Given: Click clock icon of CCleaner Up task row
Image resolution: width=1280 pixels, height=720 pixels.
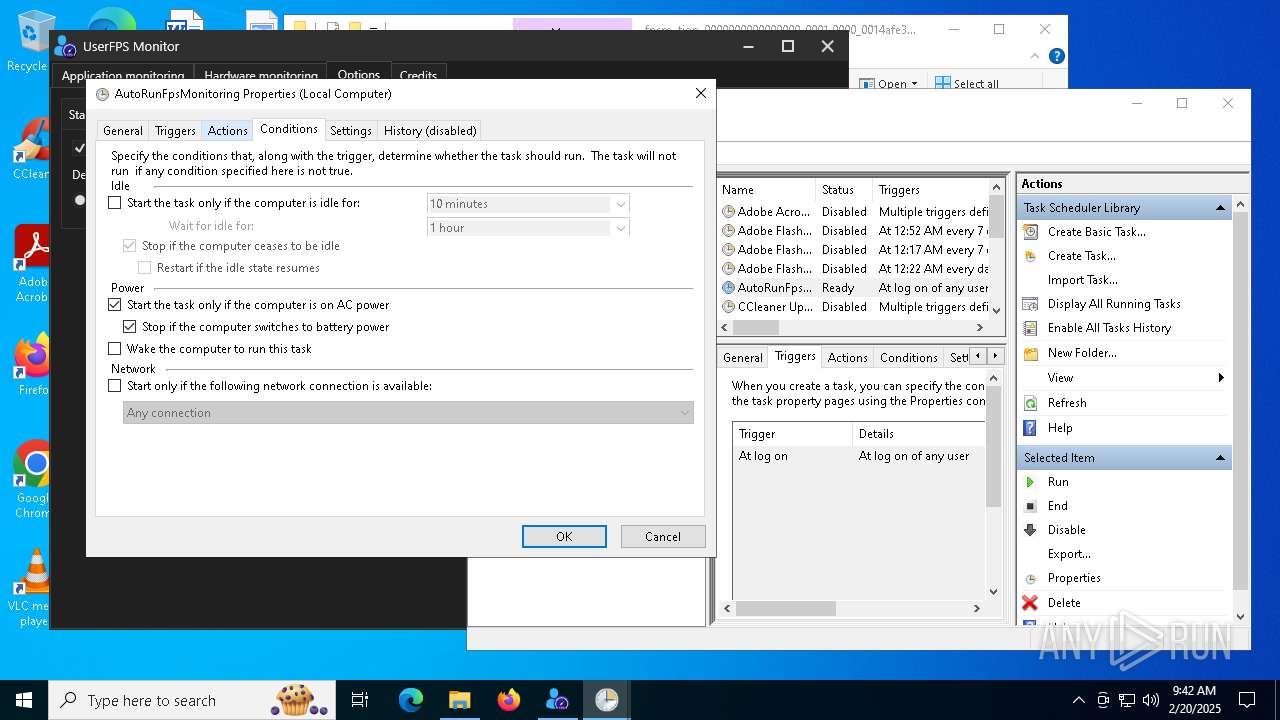Looking at the screenshot, I should 728,307.
